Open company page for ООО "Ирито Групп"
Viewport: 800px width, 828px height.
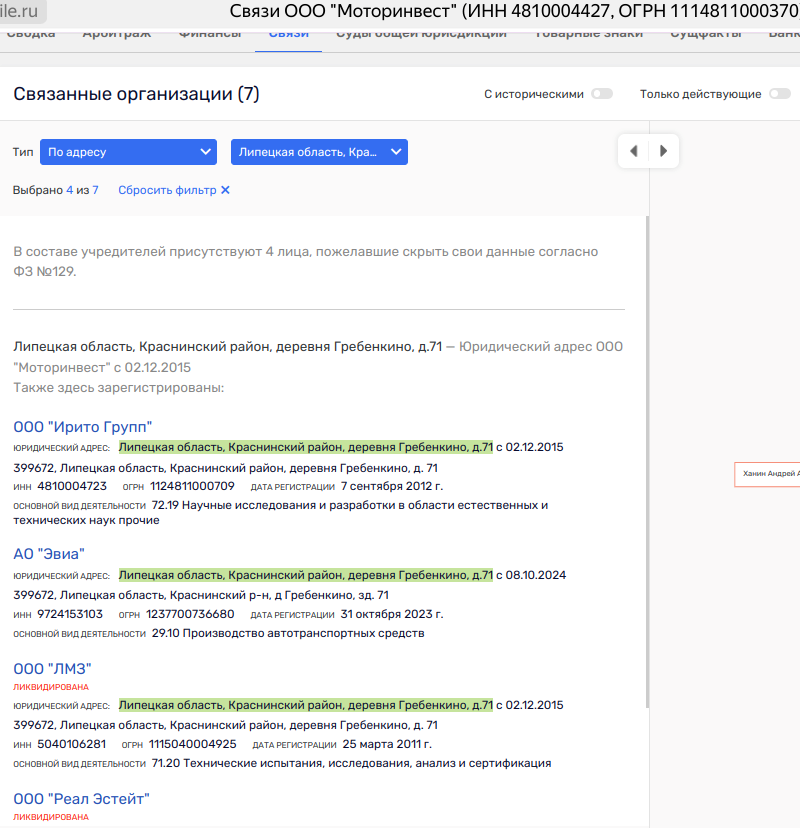pyautogui.click(x=83, y=426)
